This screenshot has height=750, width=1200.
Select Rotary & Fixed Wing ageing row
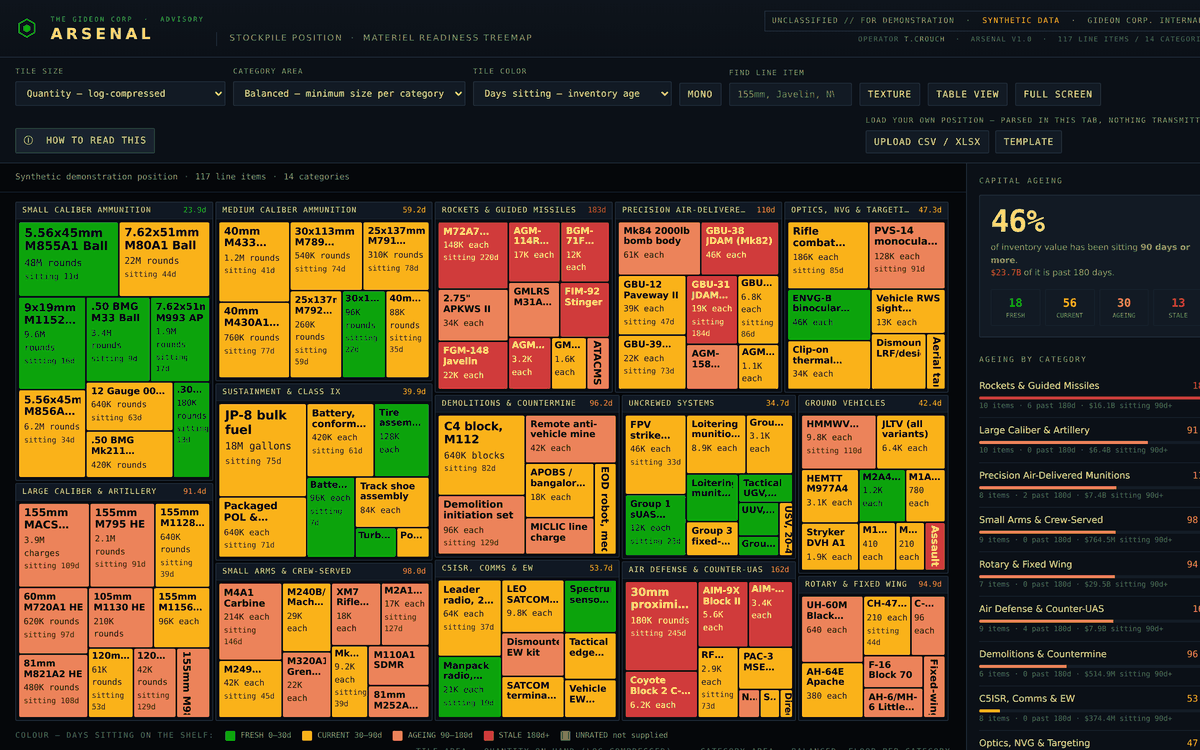tap(1089, 573)
